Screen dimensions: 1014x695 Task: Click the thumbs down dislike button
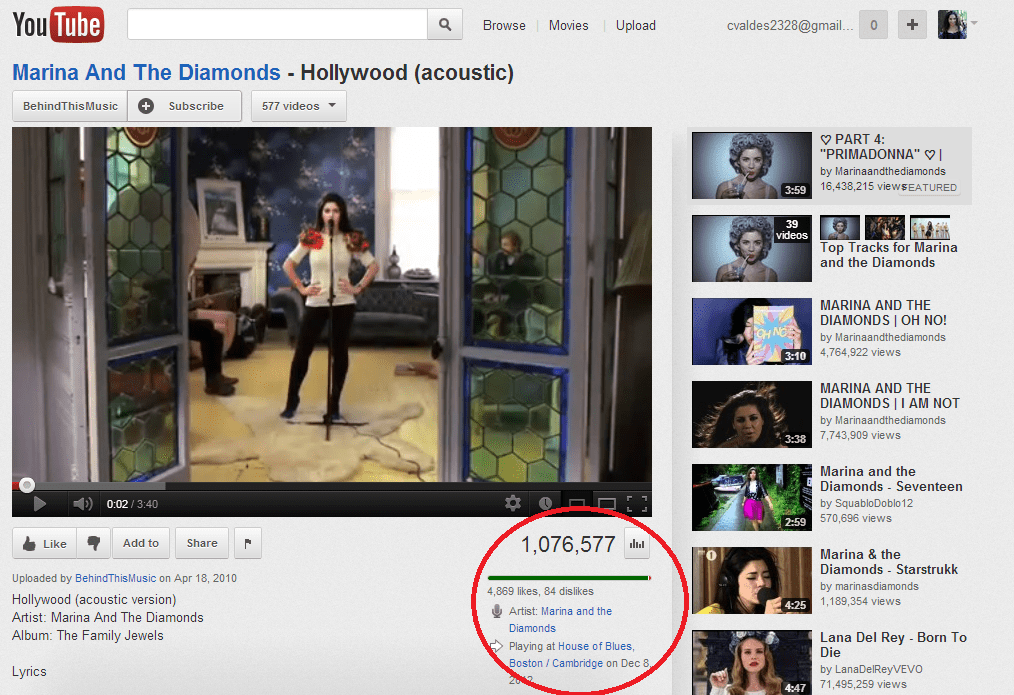(94, 543)
